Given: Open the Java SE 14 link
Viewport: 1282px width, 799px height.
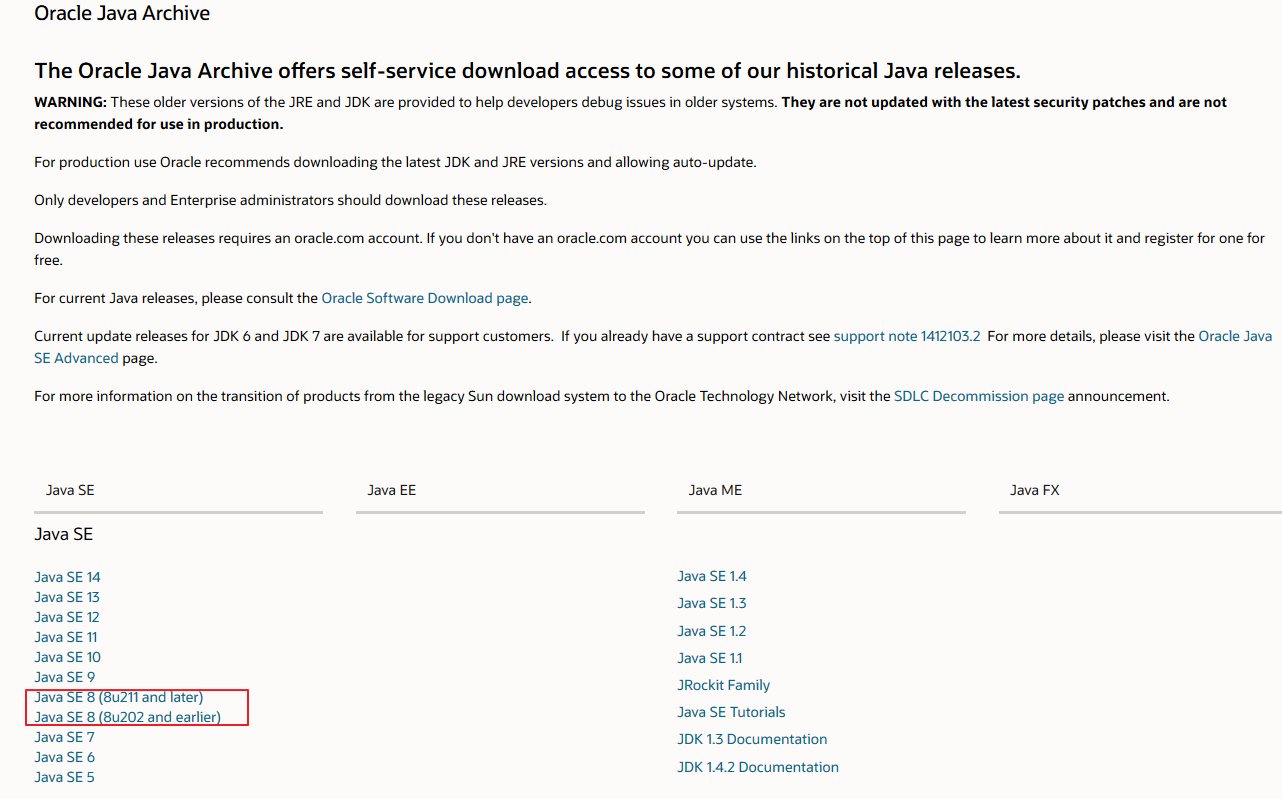Looking at the screenshot, I should coord(67,577).
